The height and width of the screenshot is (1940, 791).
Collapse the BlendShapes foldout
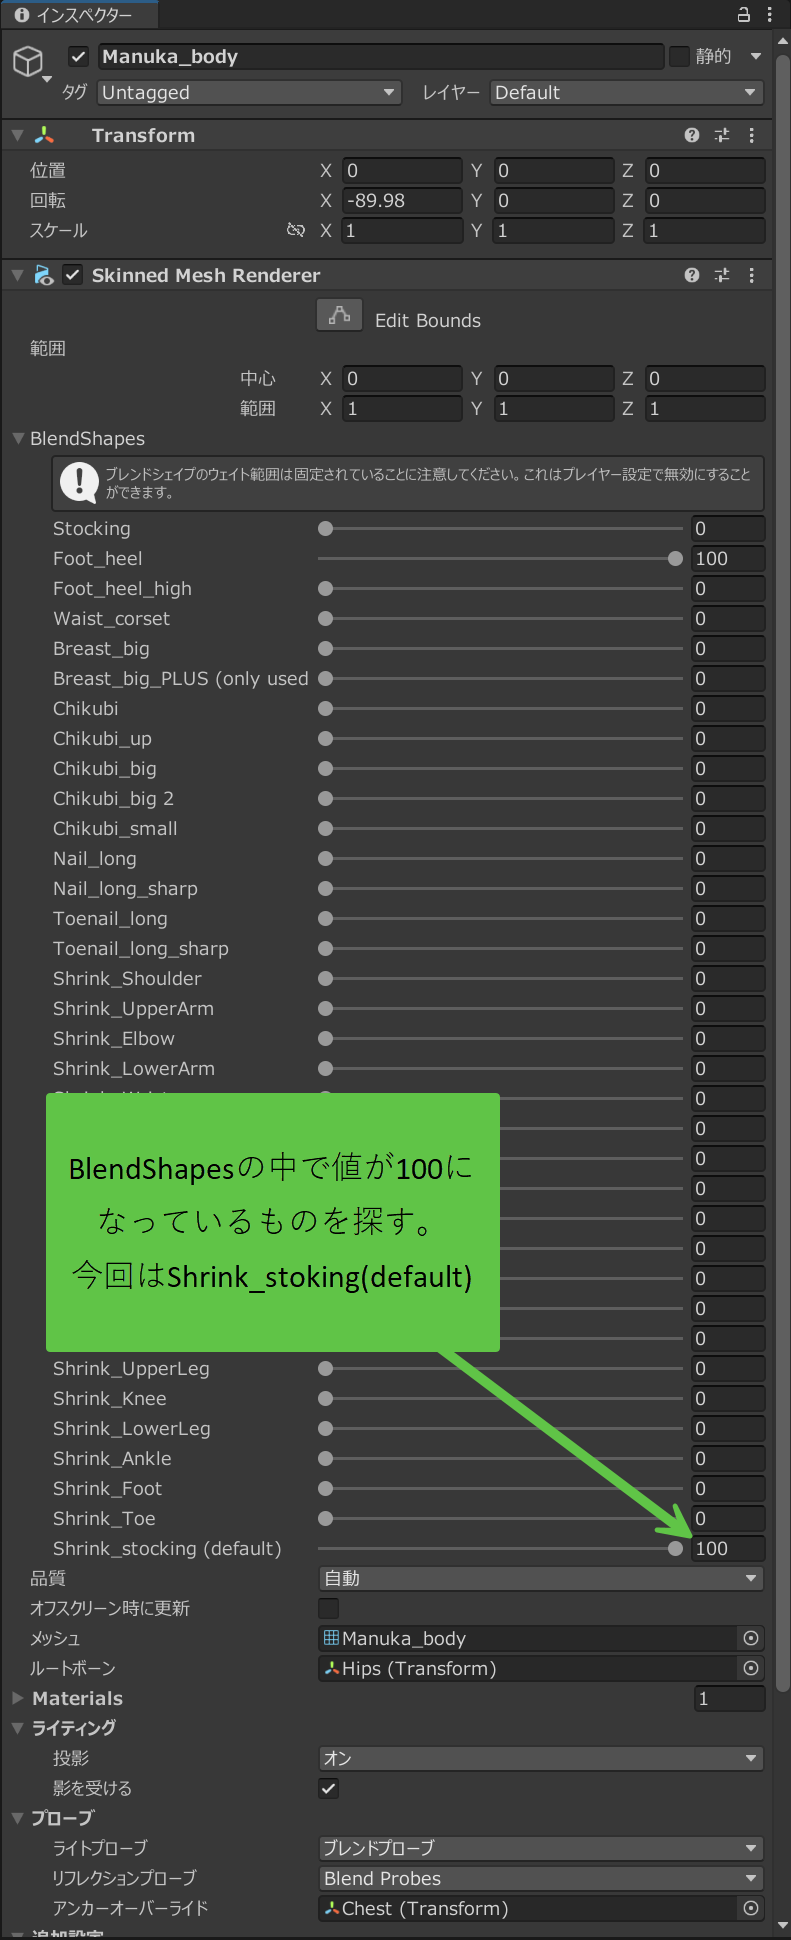point(18,438)
